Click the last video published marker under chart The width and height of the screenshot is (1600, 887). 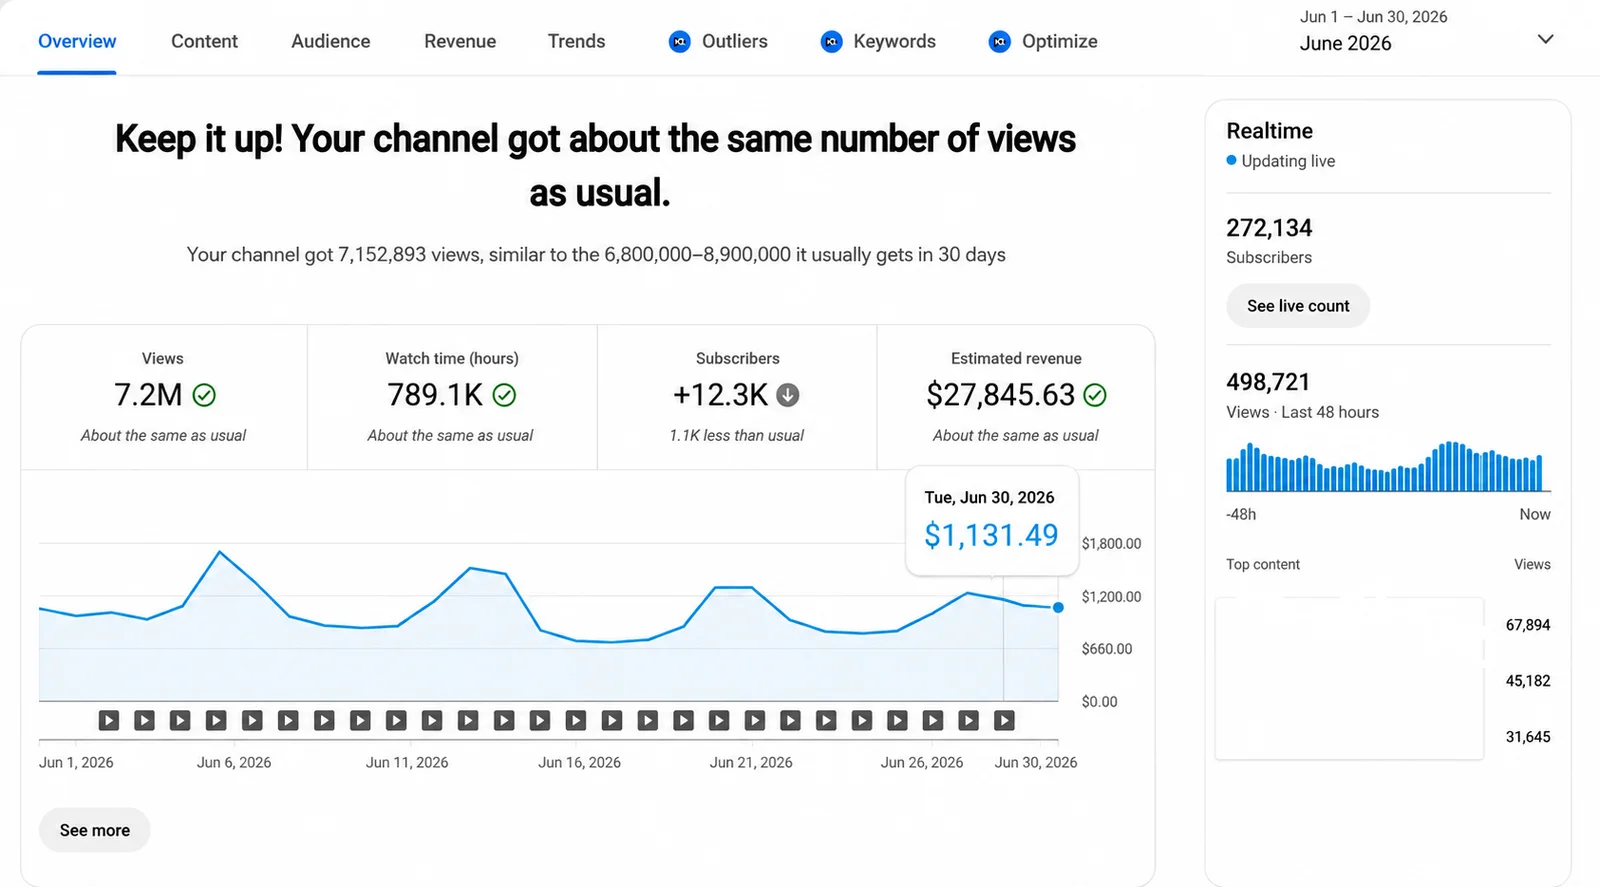1004,720
